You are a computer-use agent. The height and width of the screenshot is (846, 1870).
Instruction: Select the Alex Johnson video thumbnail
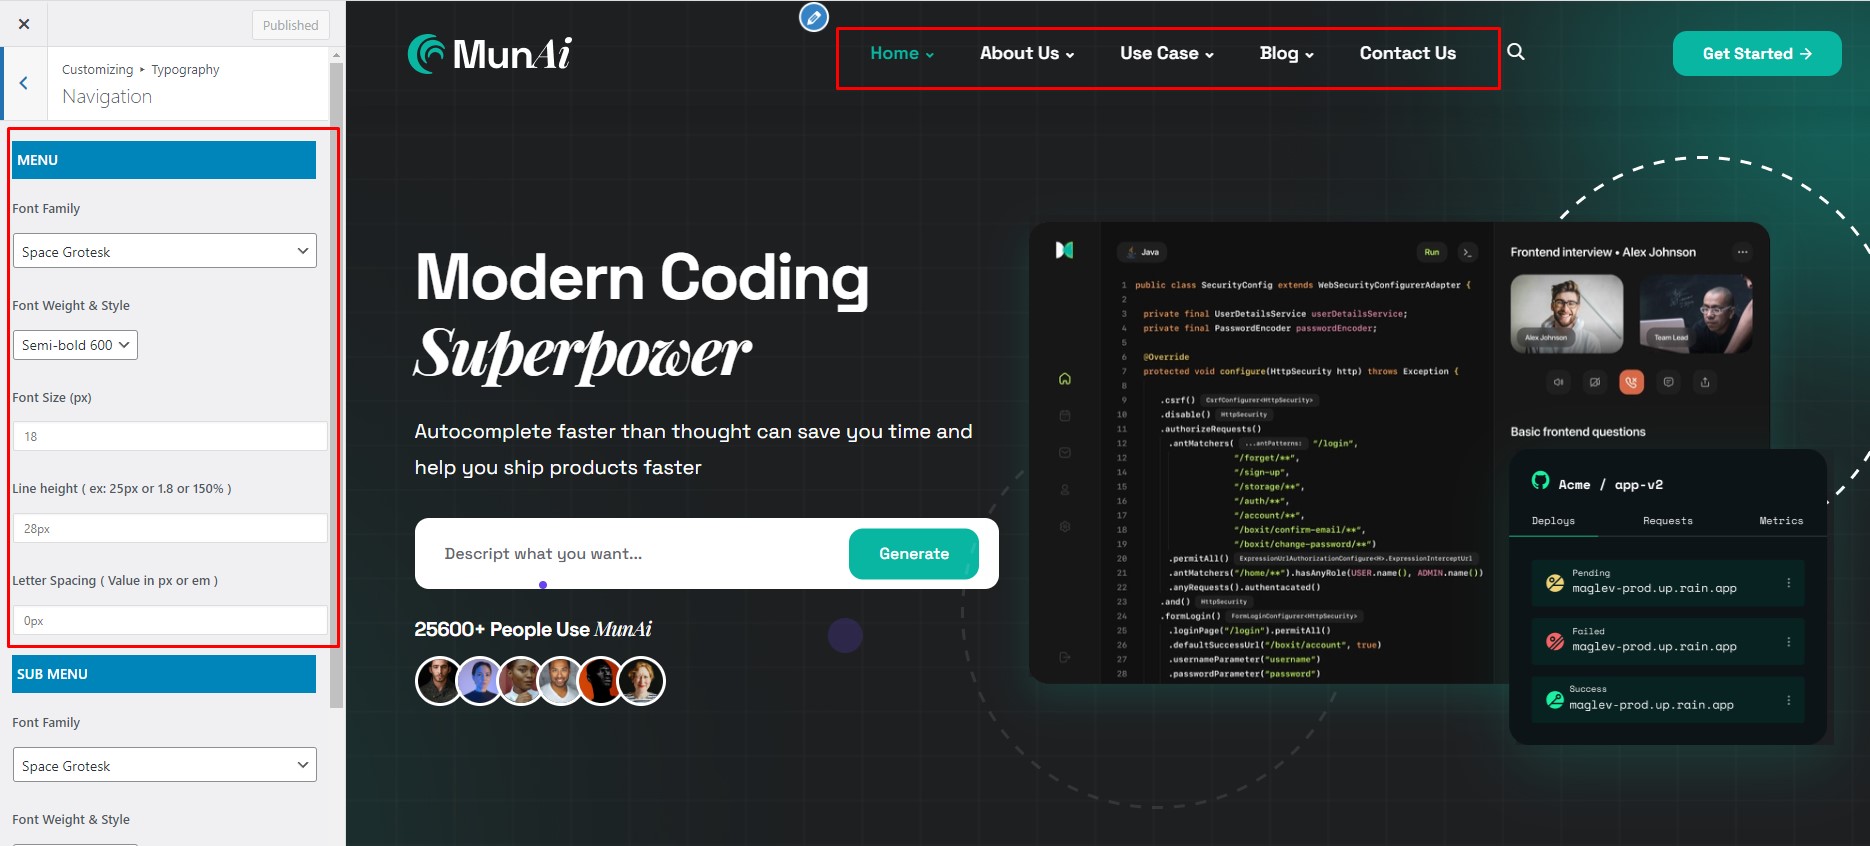[x=1566, y=314]
